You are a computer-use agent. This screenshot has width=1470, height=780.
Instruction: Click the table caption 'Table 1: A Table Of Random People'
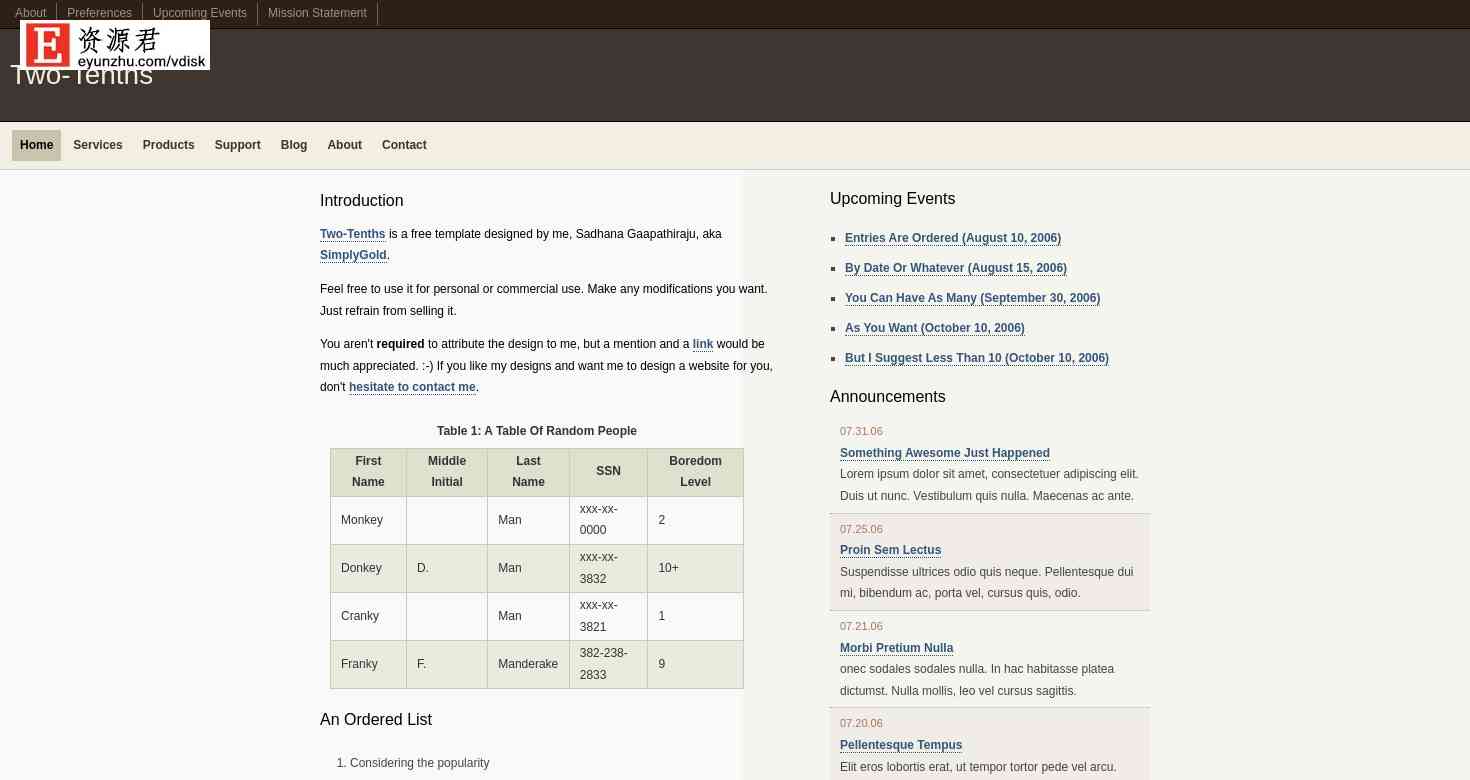pyautogui.click(x=537, y=431)
